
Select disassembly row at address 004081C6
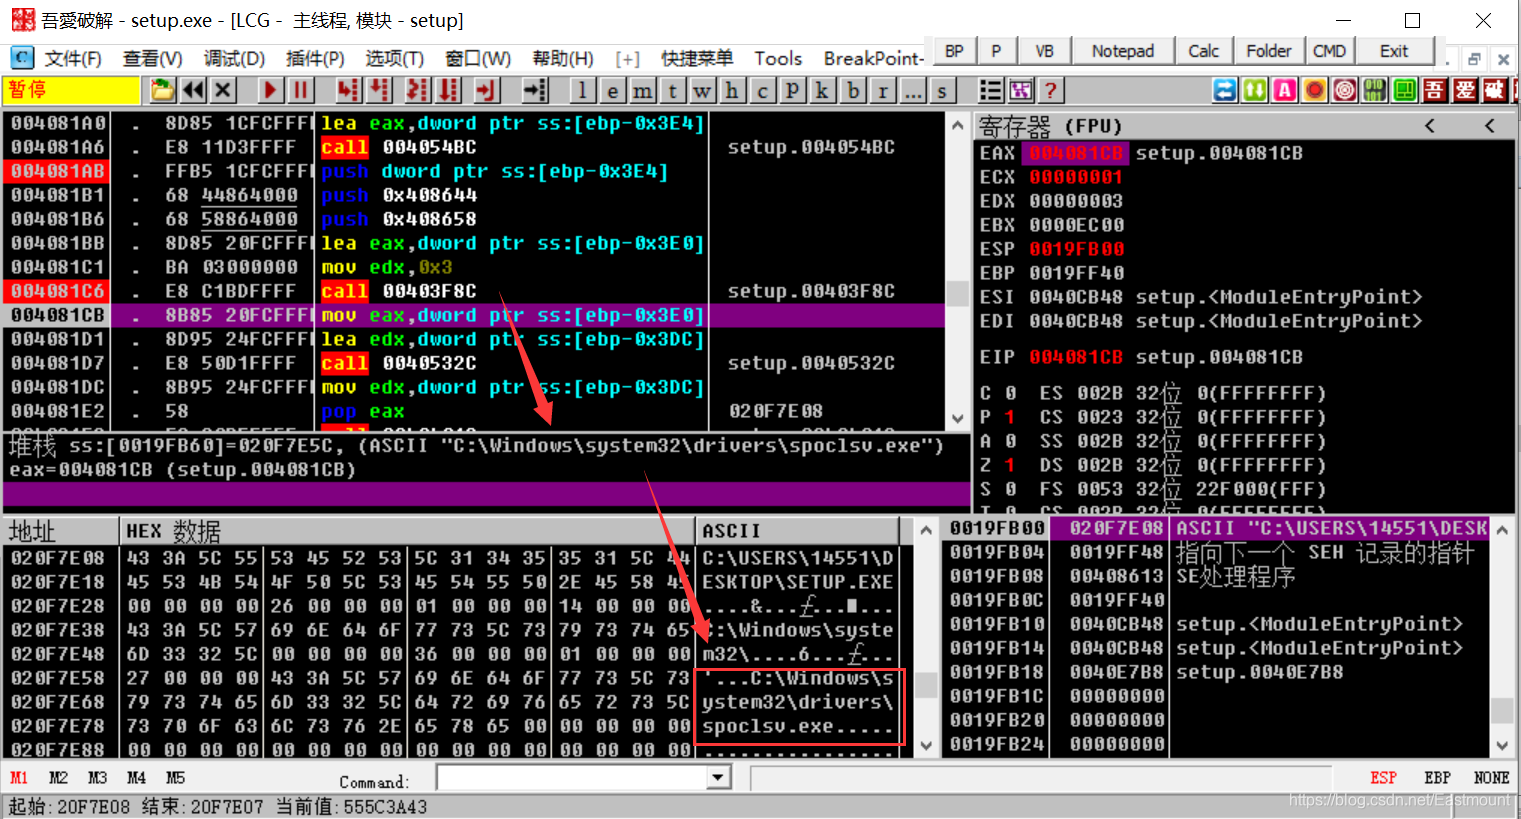[474, 291]
